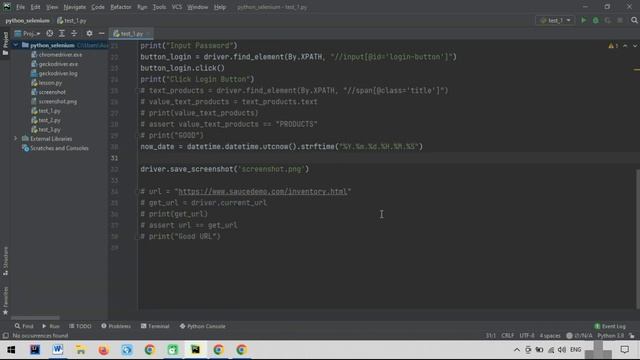
Task: Open the Terminal tool window
Action: click(155, 326)
